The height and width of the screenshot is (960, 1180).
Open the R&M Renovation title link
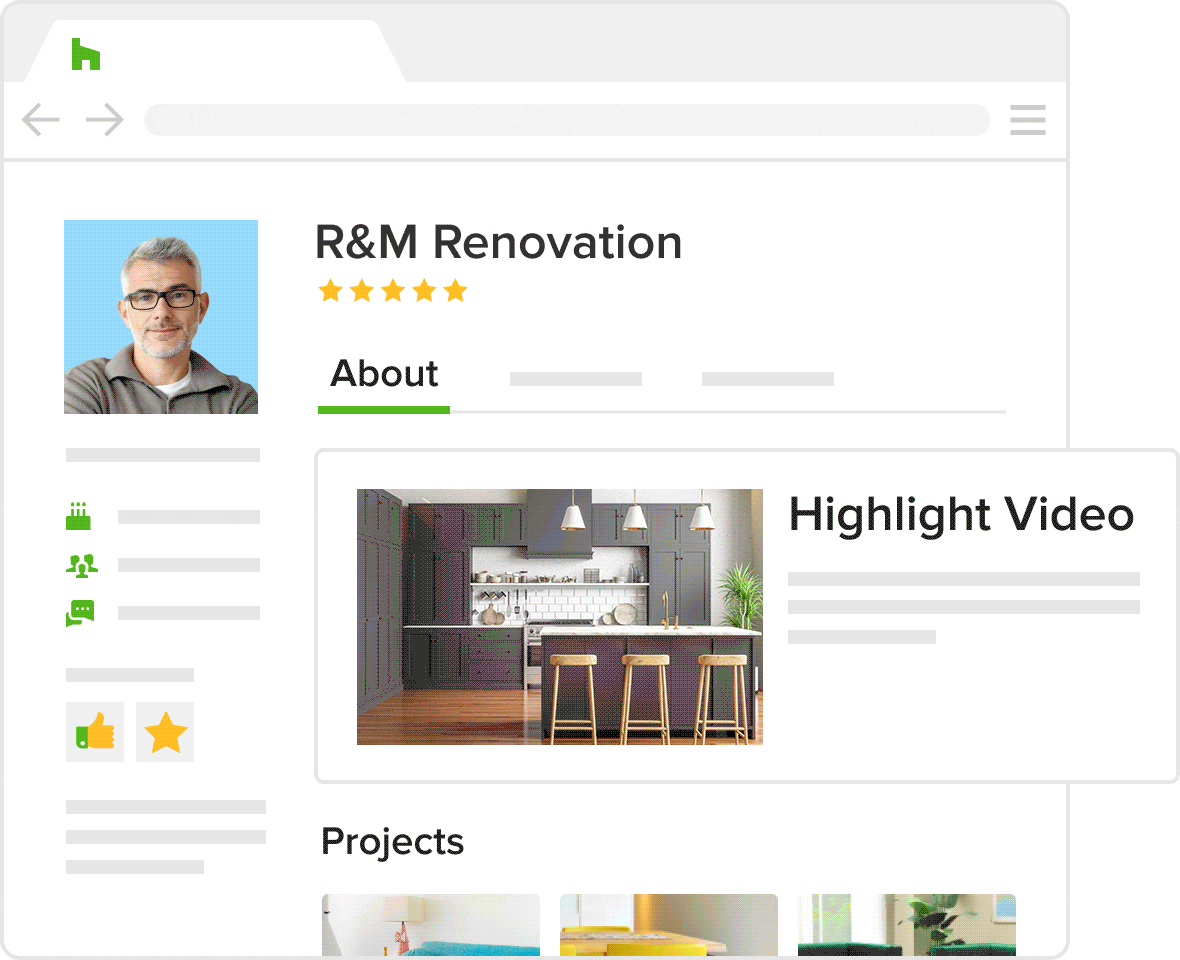tap(498, 243)
